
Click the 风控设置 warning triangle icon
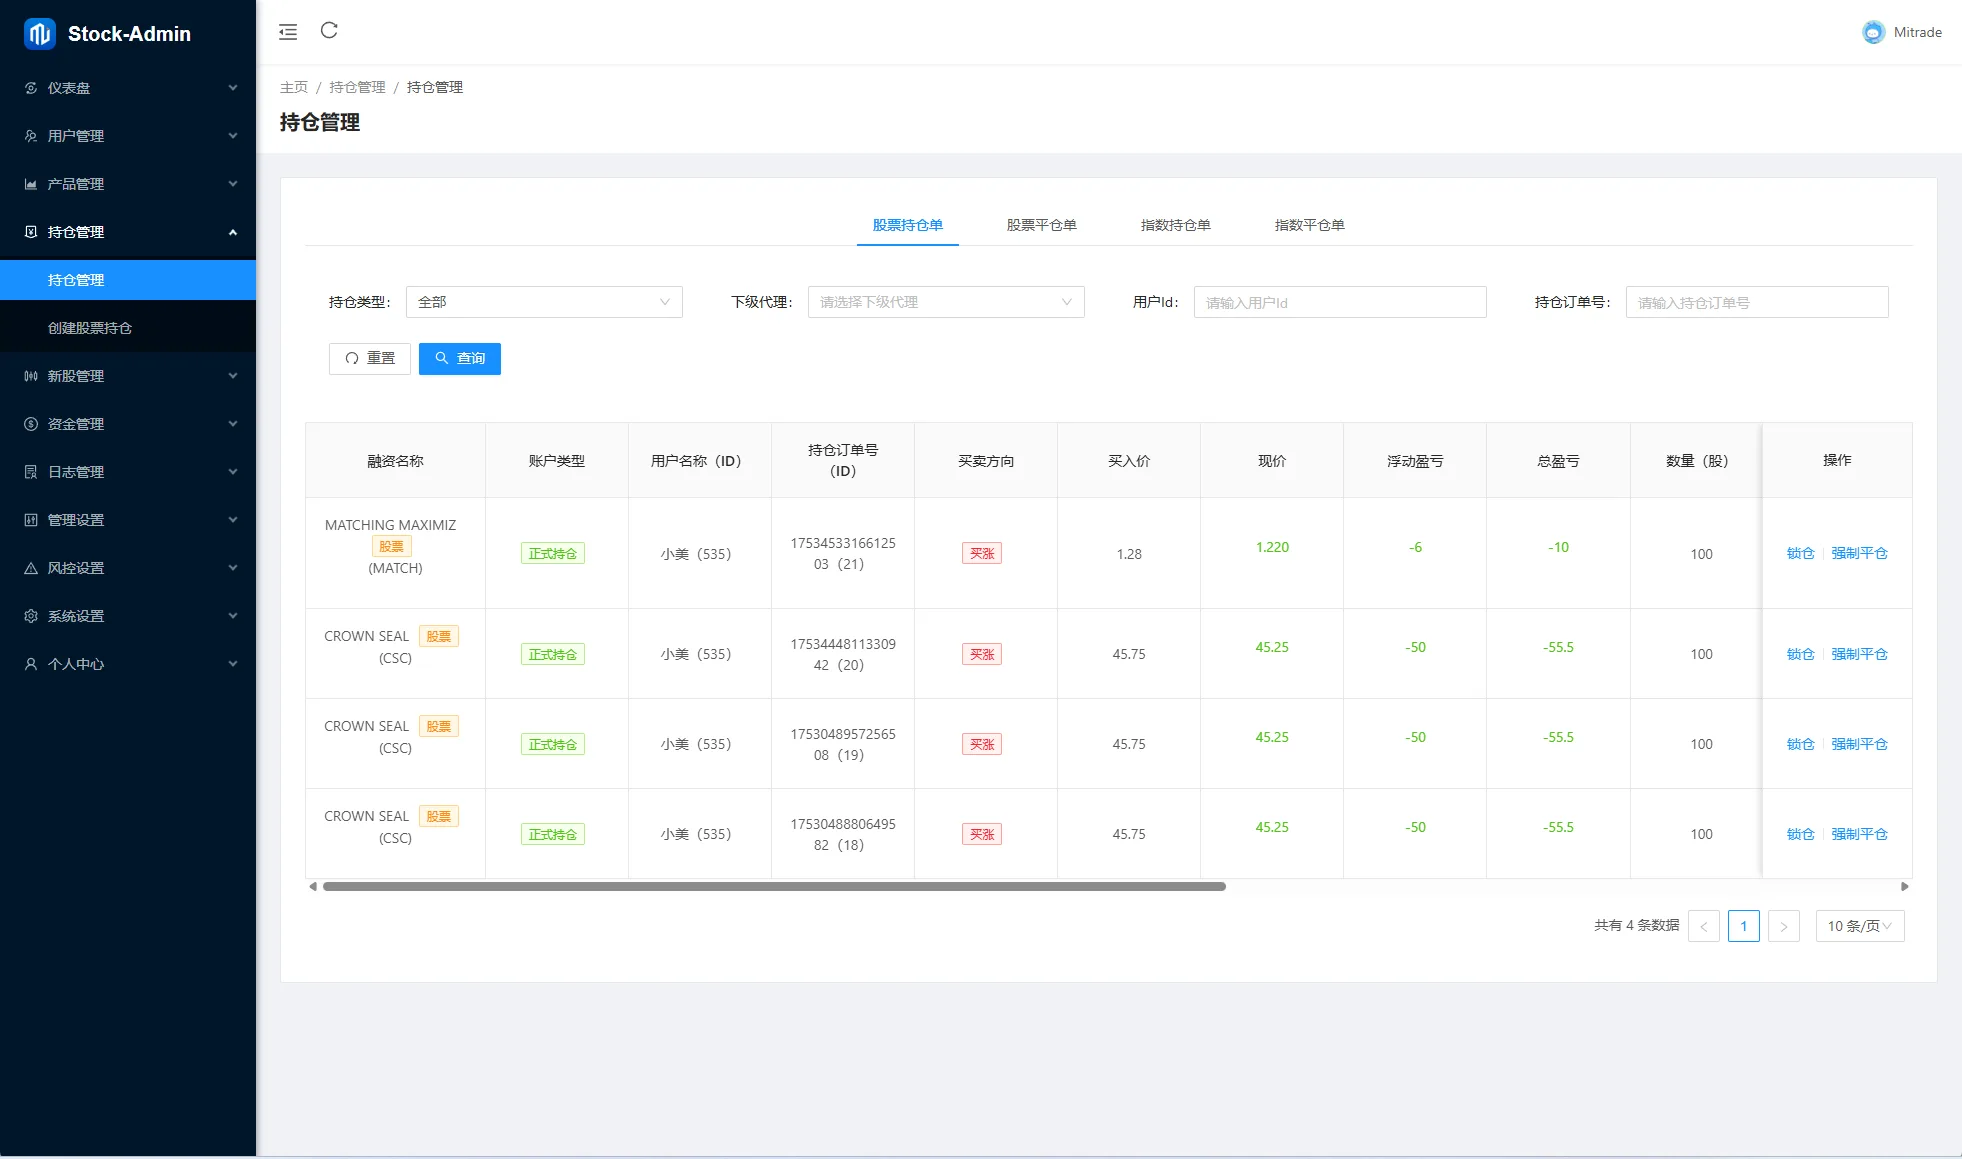coord(31,568)
